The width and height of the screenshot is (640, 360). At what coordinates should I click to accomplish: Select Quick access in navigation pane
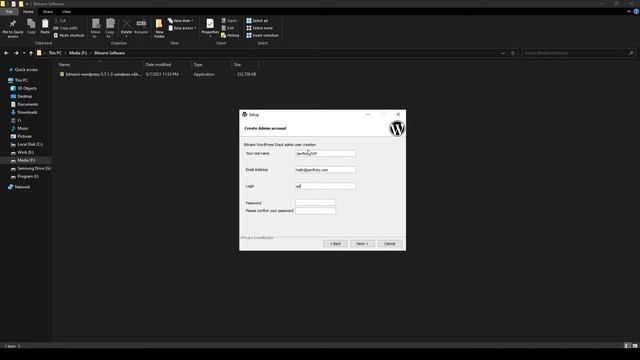pyautogui.click(x=26, y=70)
